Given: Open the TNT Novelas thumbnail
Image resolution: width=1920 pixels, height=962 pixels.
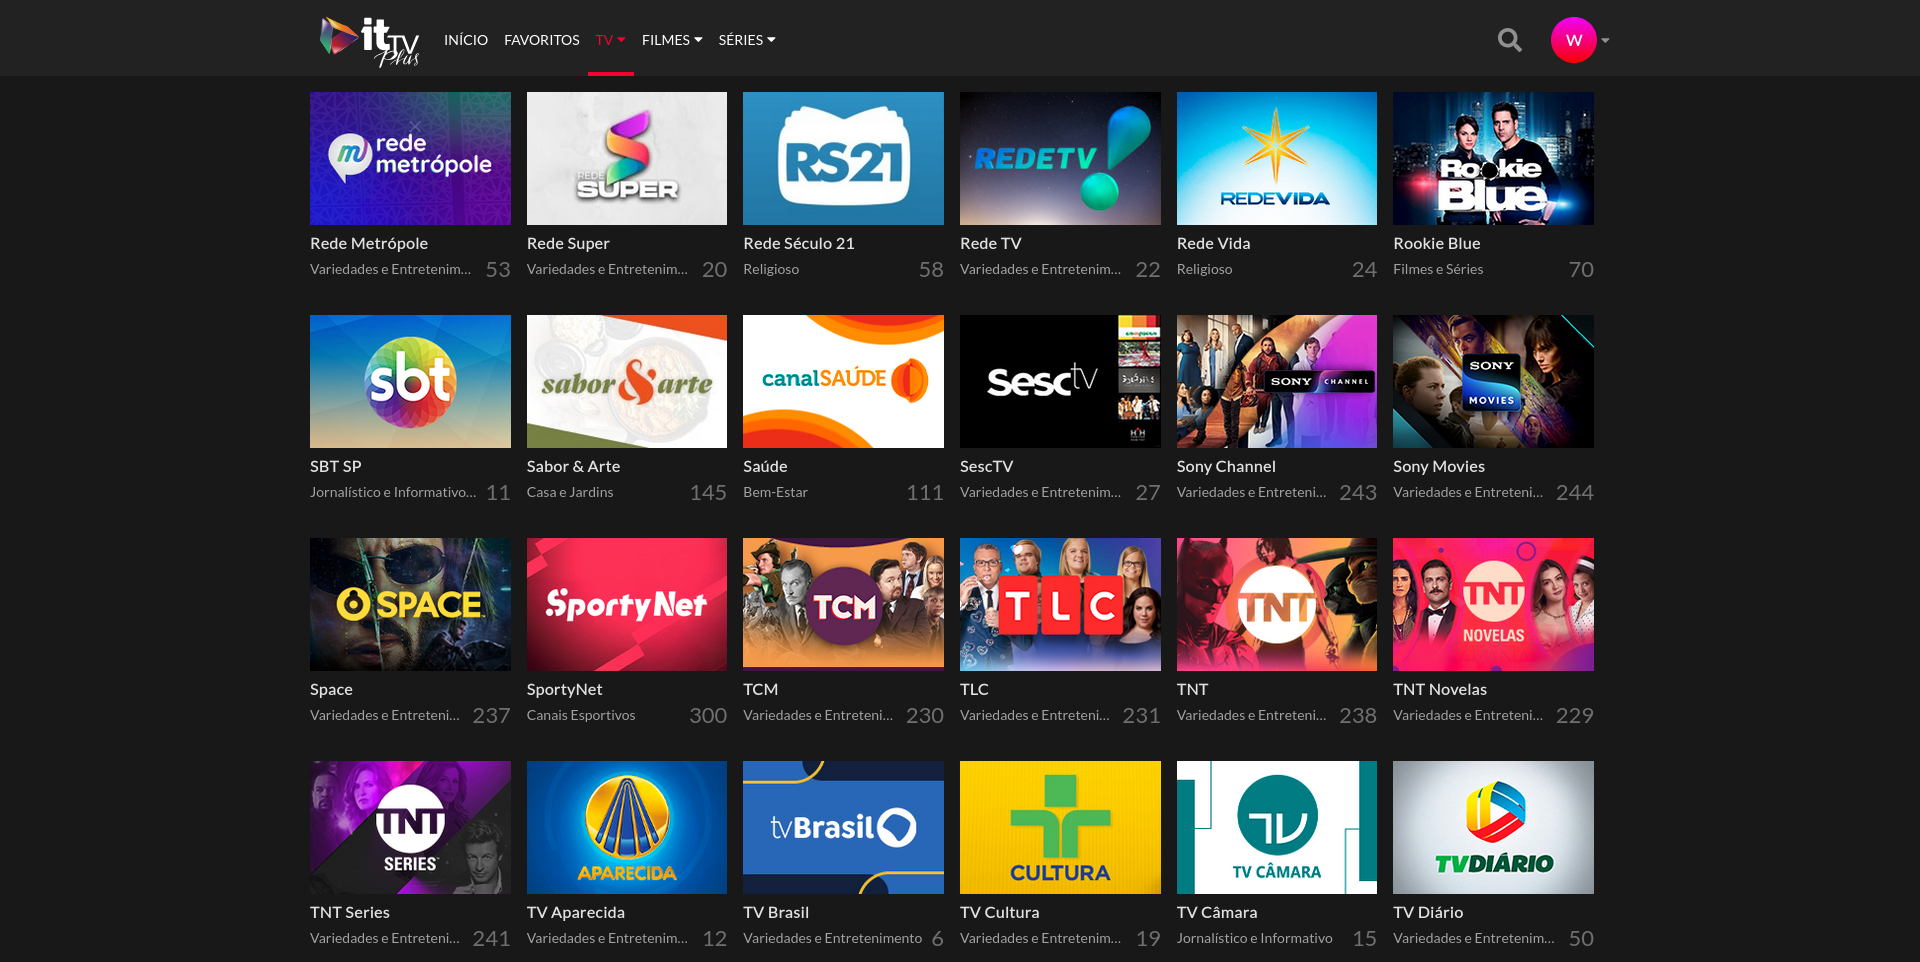Looking at the screenshot, I should click(1493, 604).
